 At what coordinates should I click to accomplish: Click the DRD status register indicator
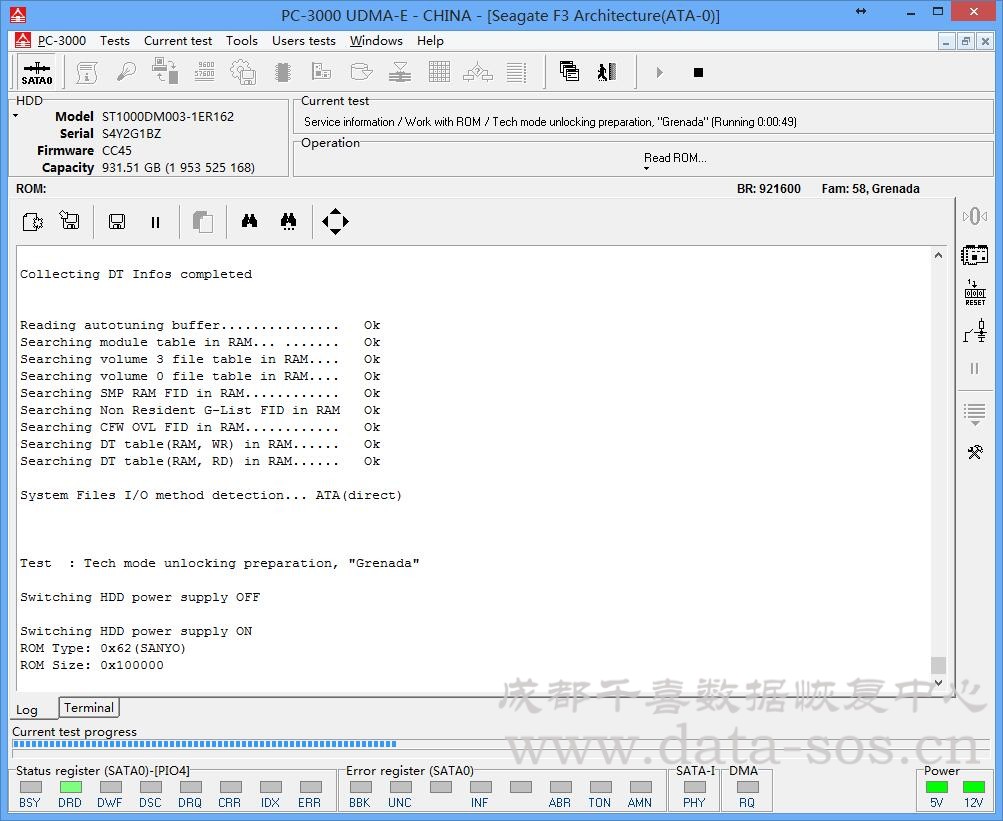pos(70,787)
